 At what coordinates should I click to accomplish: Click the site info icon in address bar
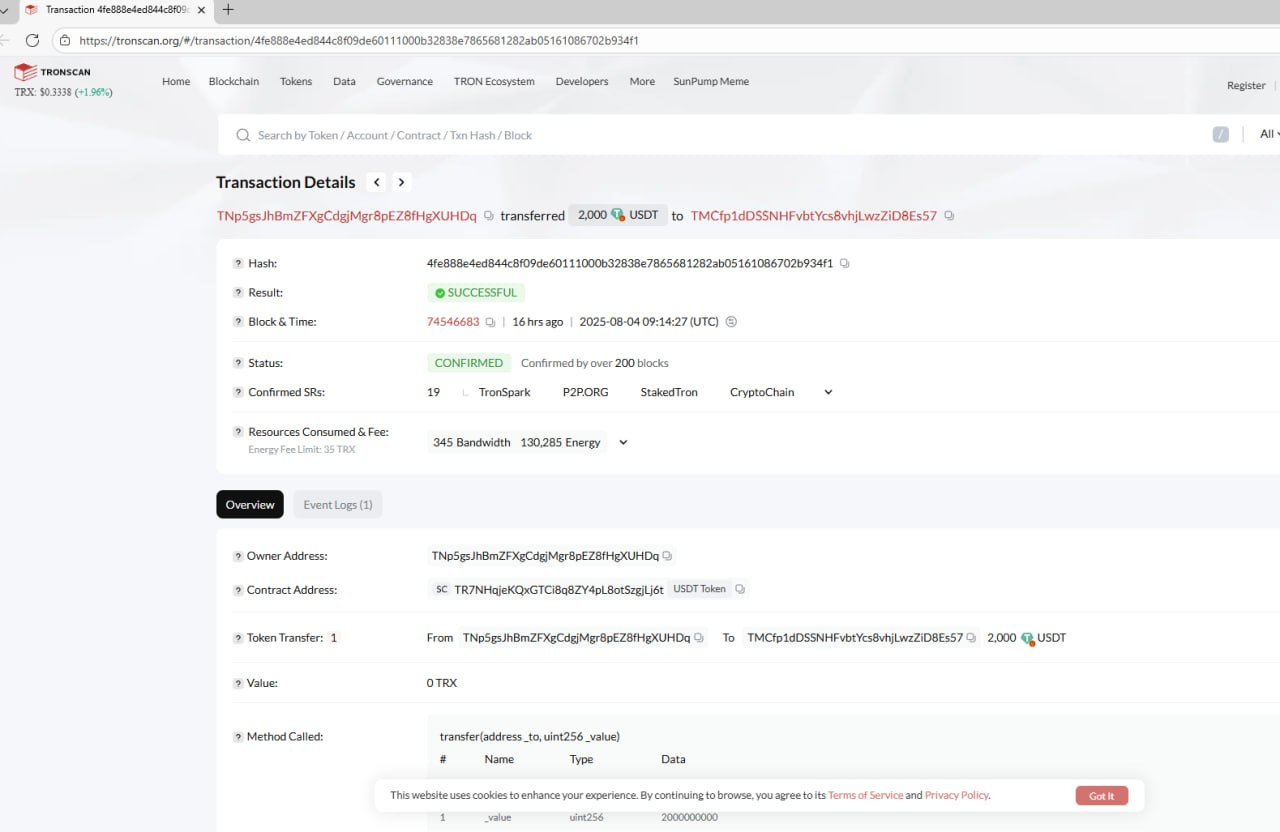(x=65, y=40)
